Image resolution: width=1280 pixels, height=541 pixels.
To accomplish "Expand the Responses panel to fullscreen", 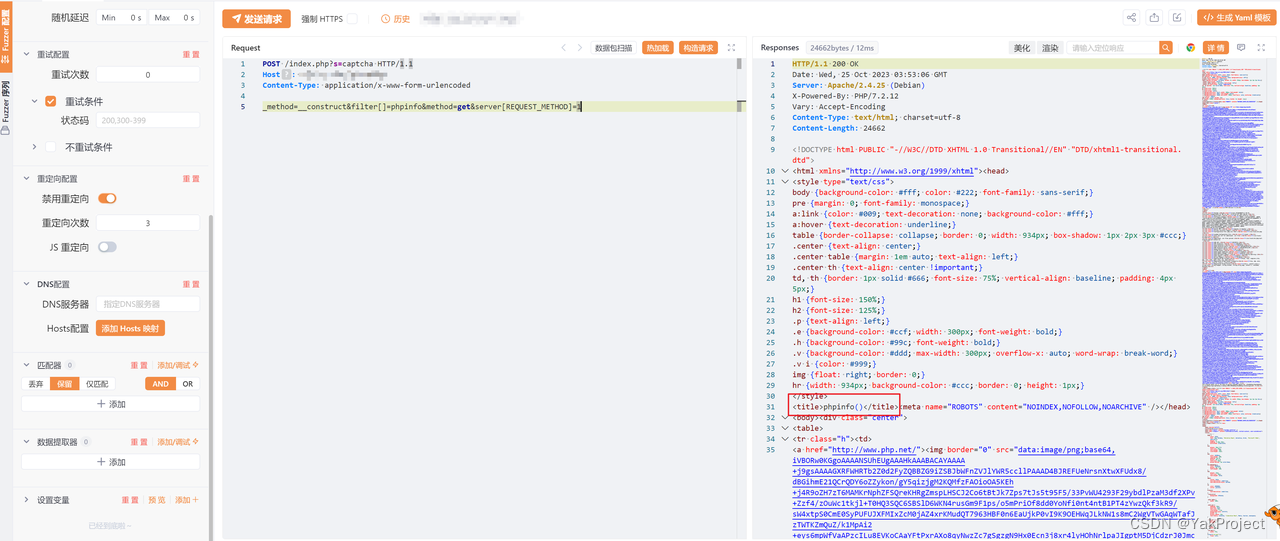I will [1261, 48].
